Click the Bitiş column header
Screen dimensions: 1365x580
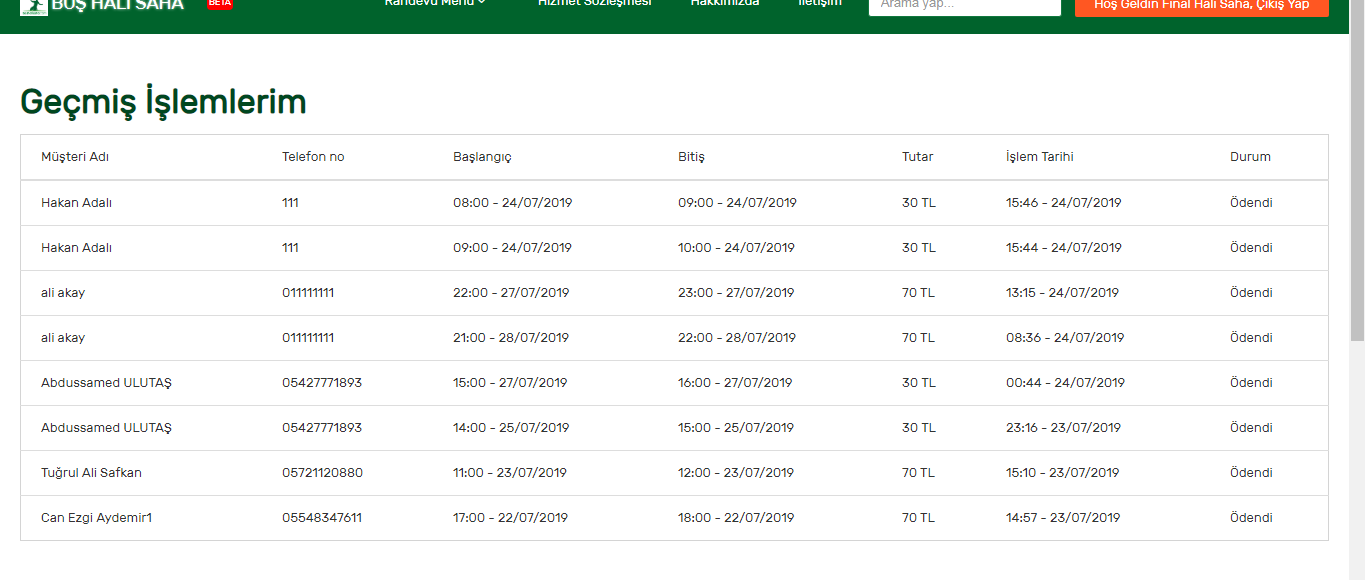pos(691,157)
